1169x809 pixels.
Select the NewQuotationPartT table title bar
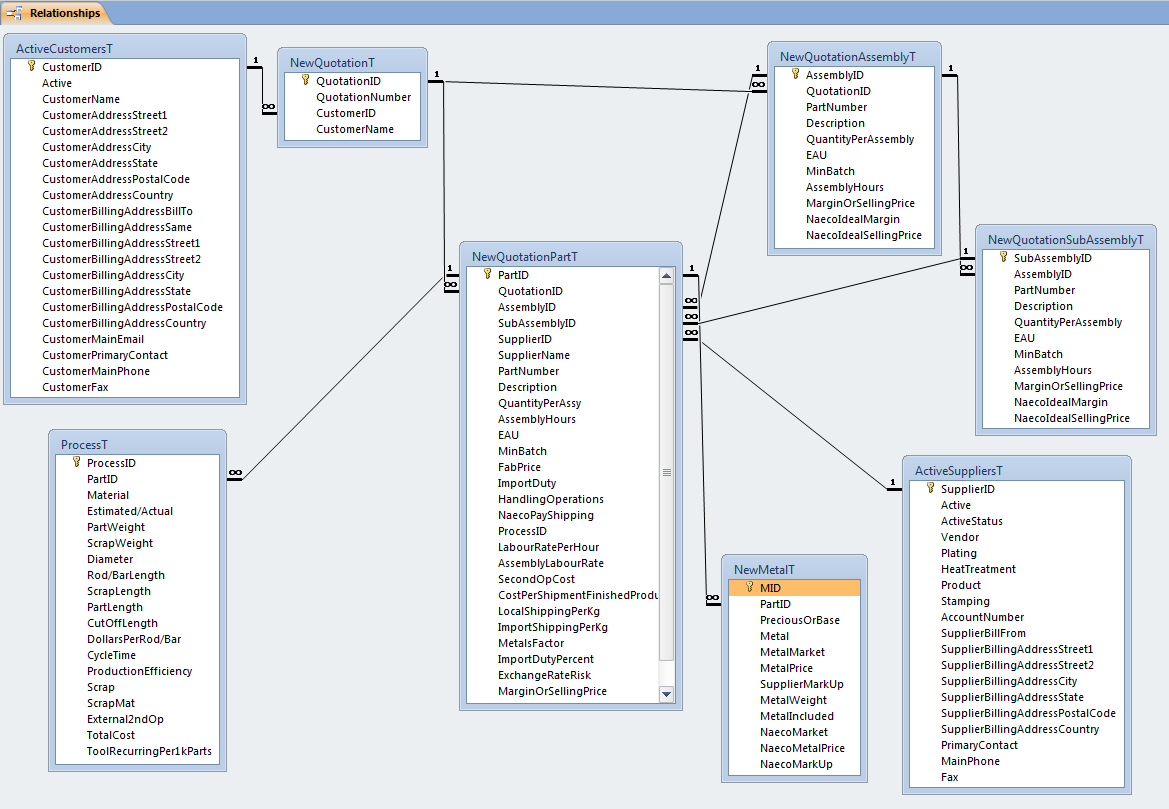[x=571, y=256]
